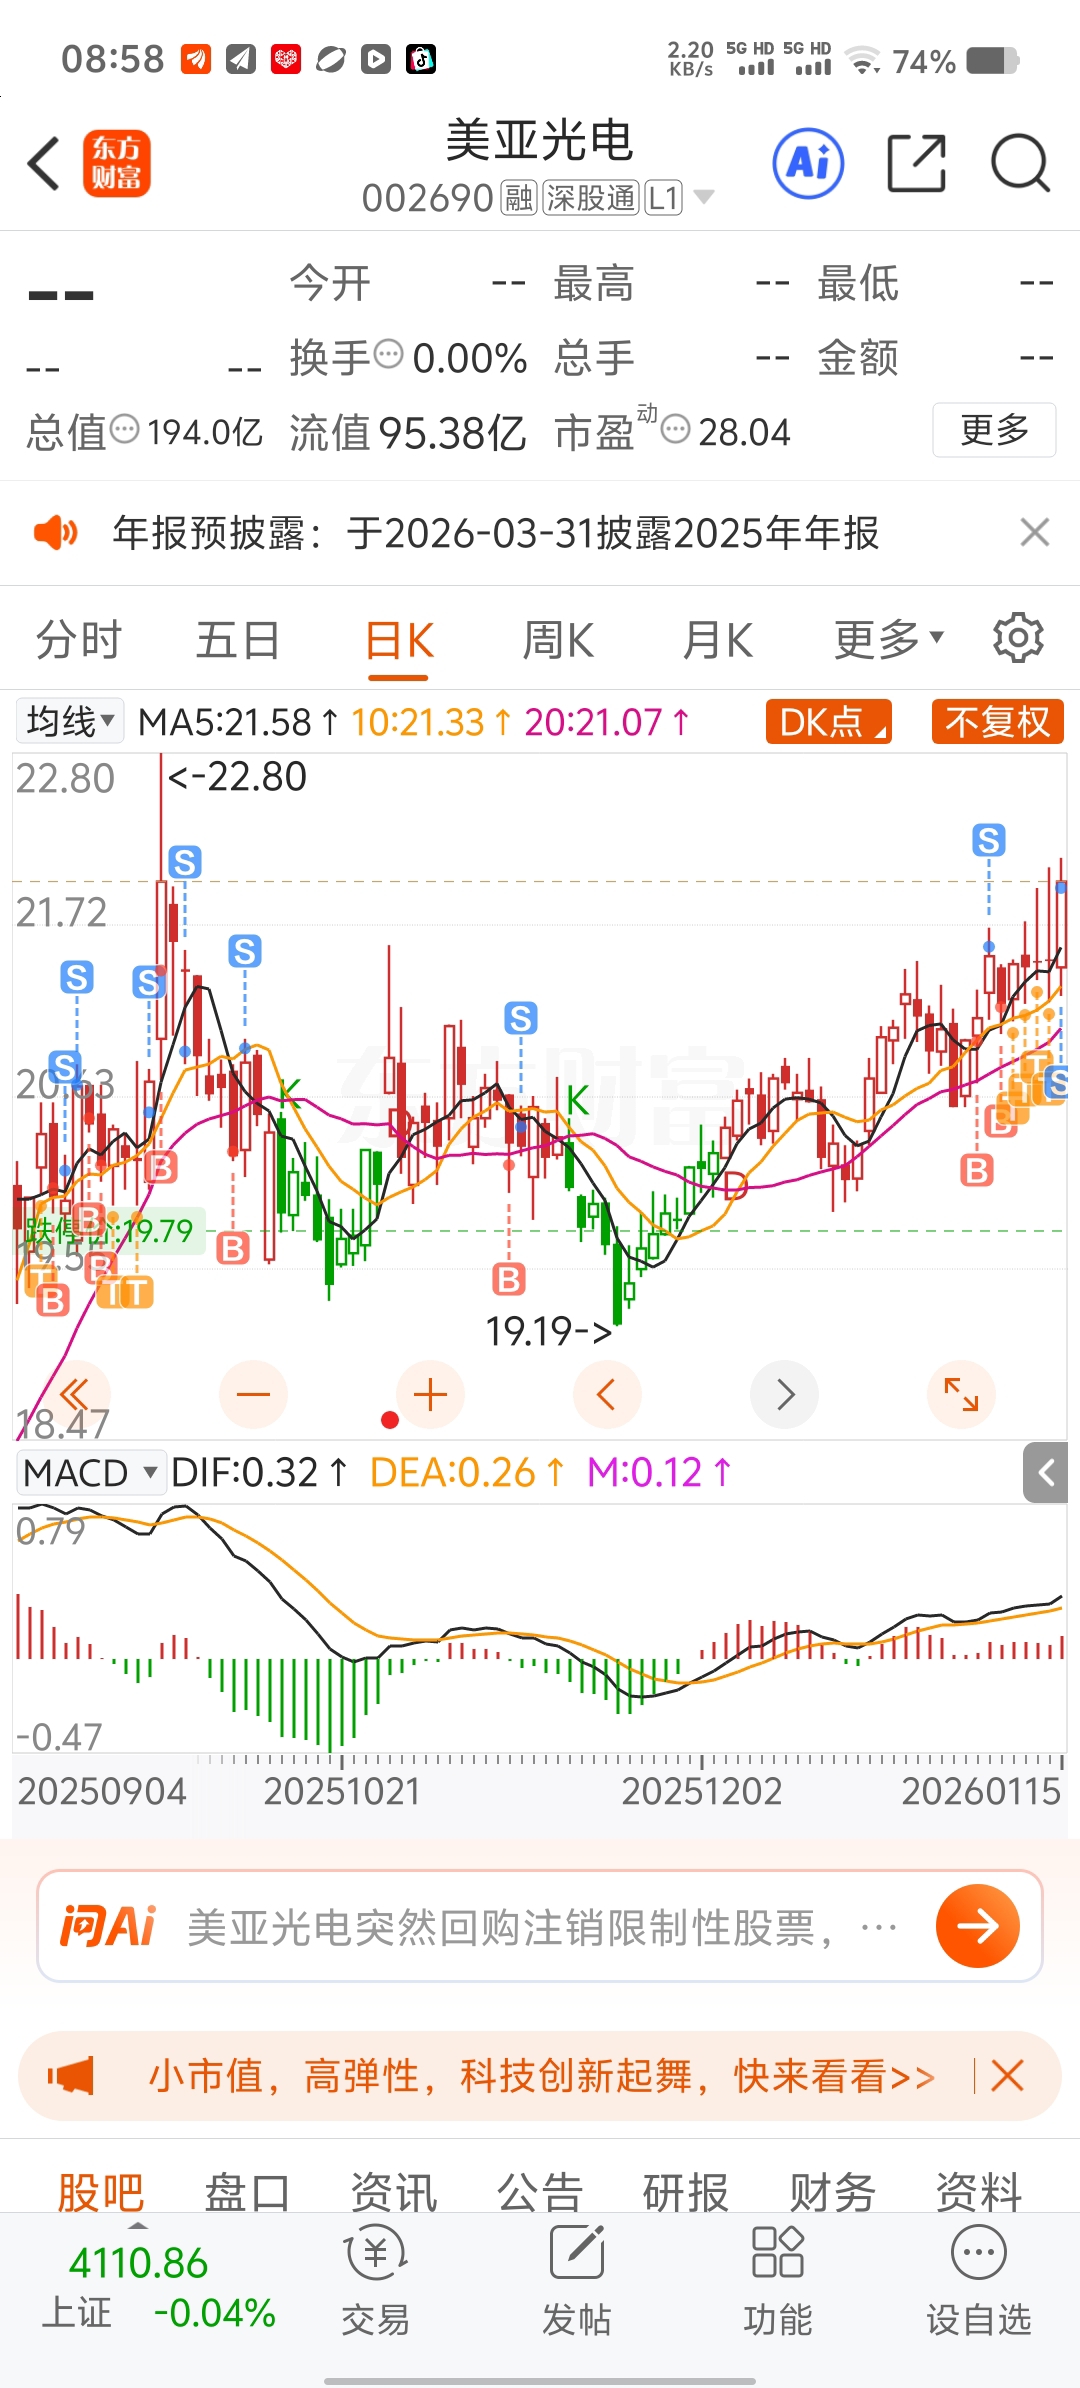Image resolution: width=1080 pixels, height=2388 pixels.
Task: Open the Ai assistant icon
Action: (808, 163)
